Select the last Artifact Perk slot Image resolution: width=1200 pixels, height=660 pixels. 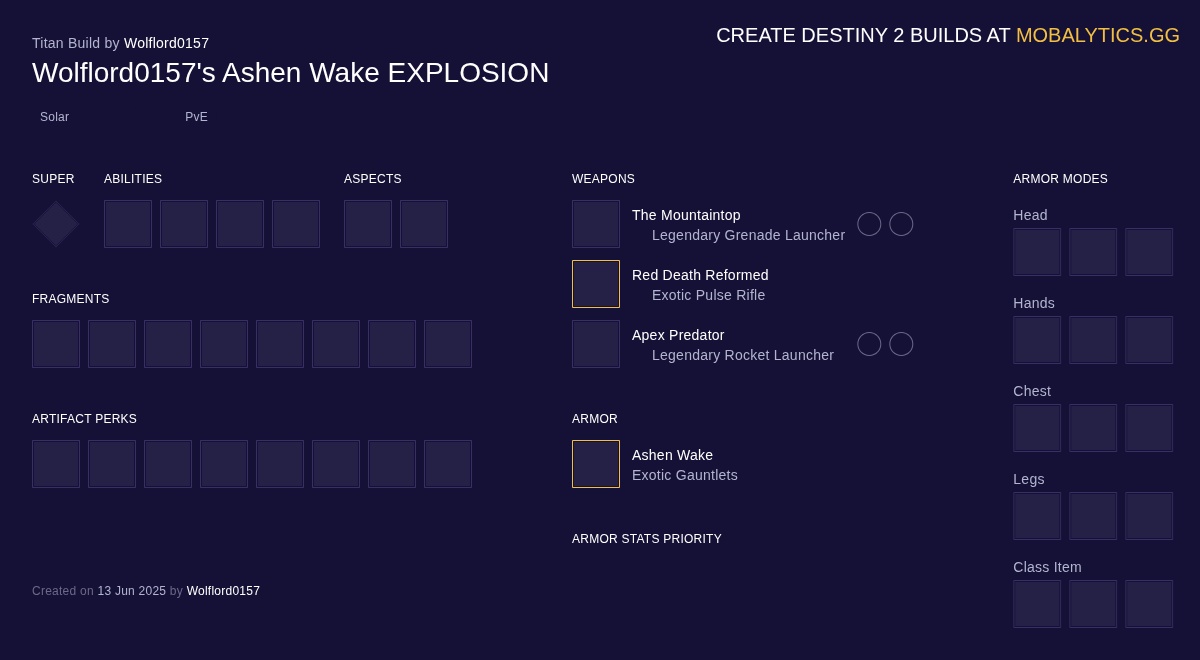pyautogui.click(x=448, y=464)
